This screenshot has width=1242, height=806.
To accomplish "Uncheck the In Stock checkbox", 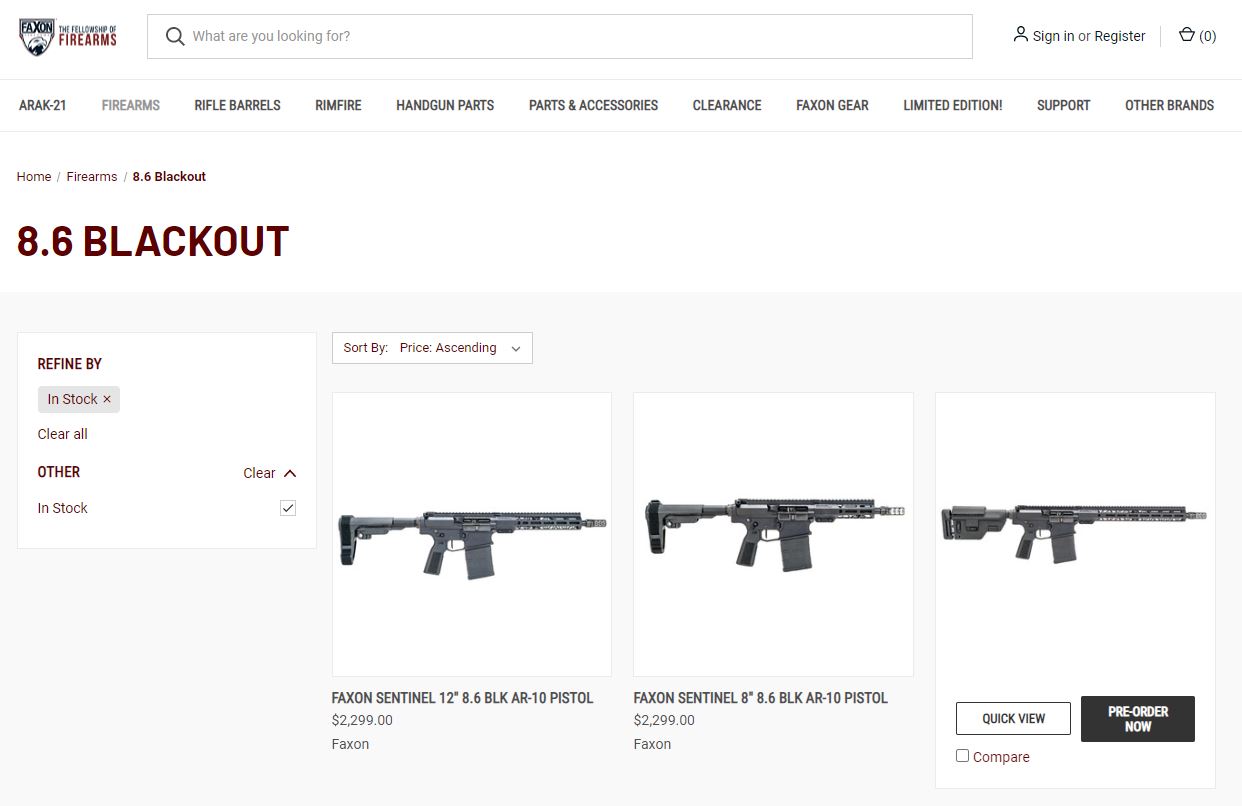I will tap(288, 508).
